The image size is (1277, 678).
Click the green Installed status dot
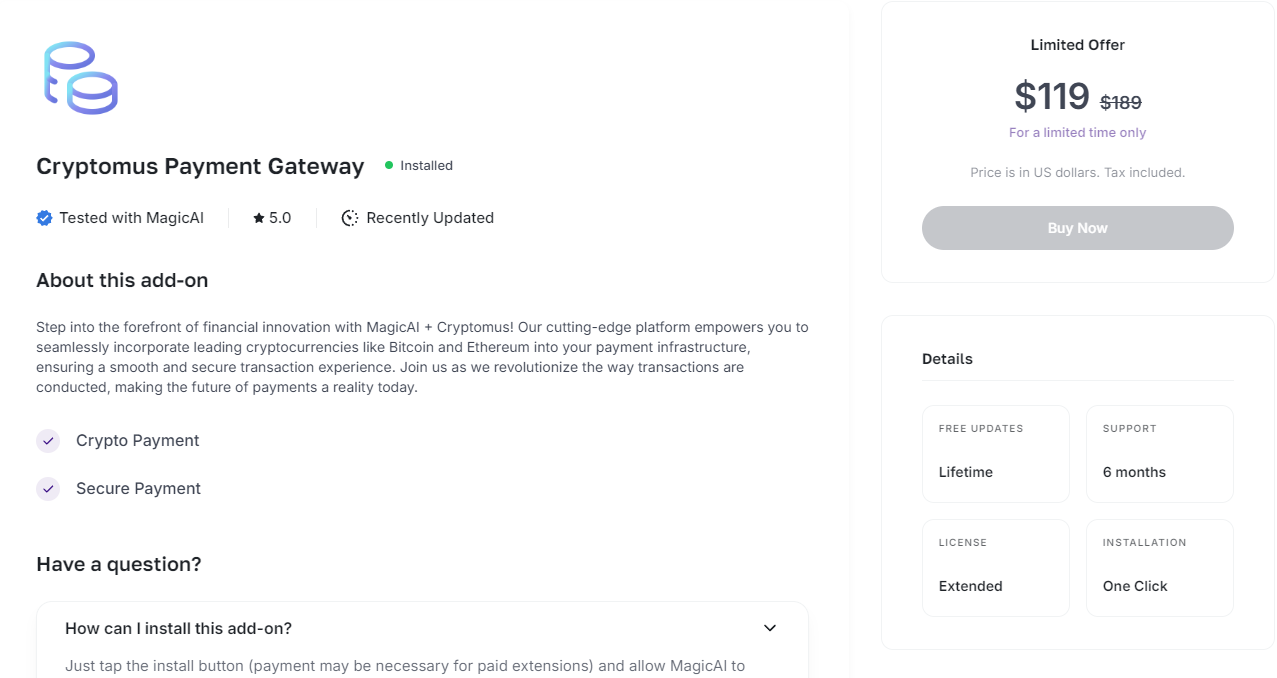[x=389, y=166]
